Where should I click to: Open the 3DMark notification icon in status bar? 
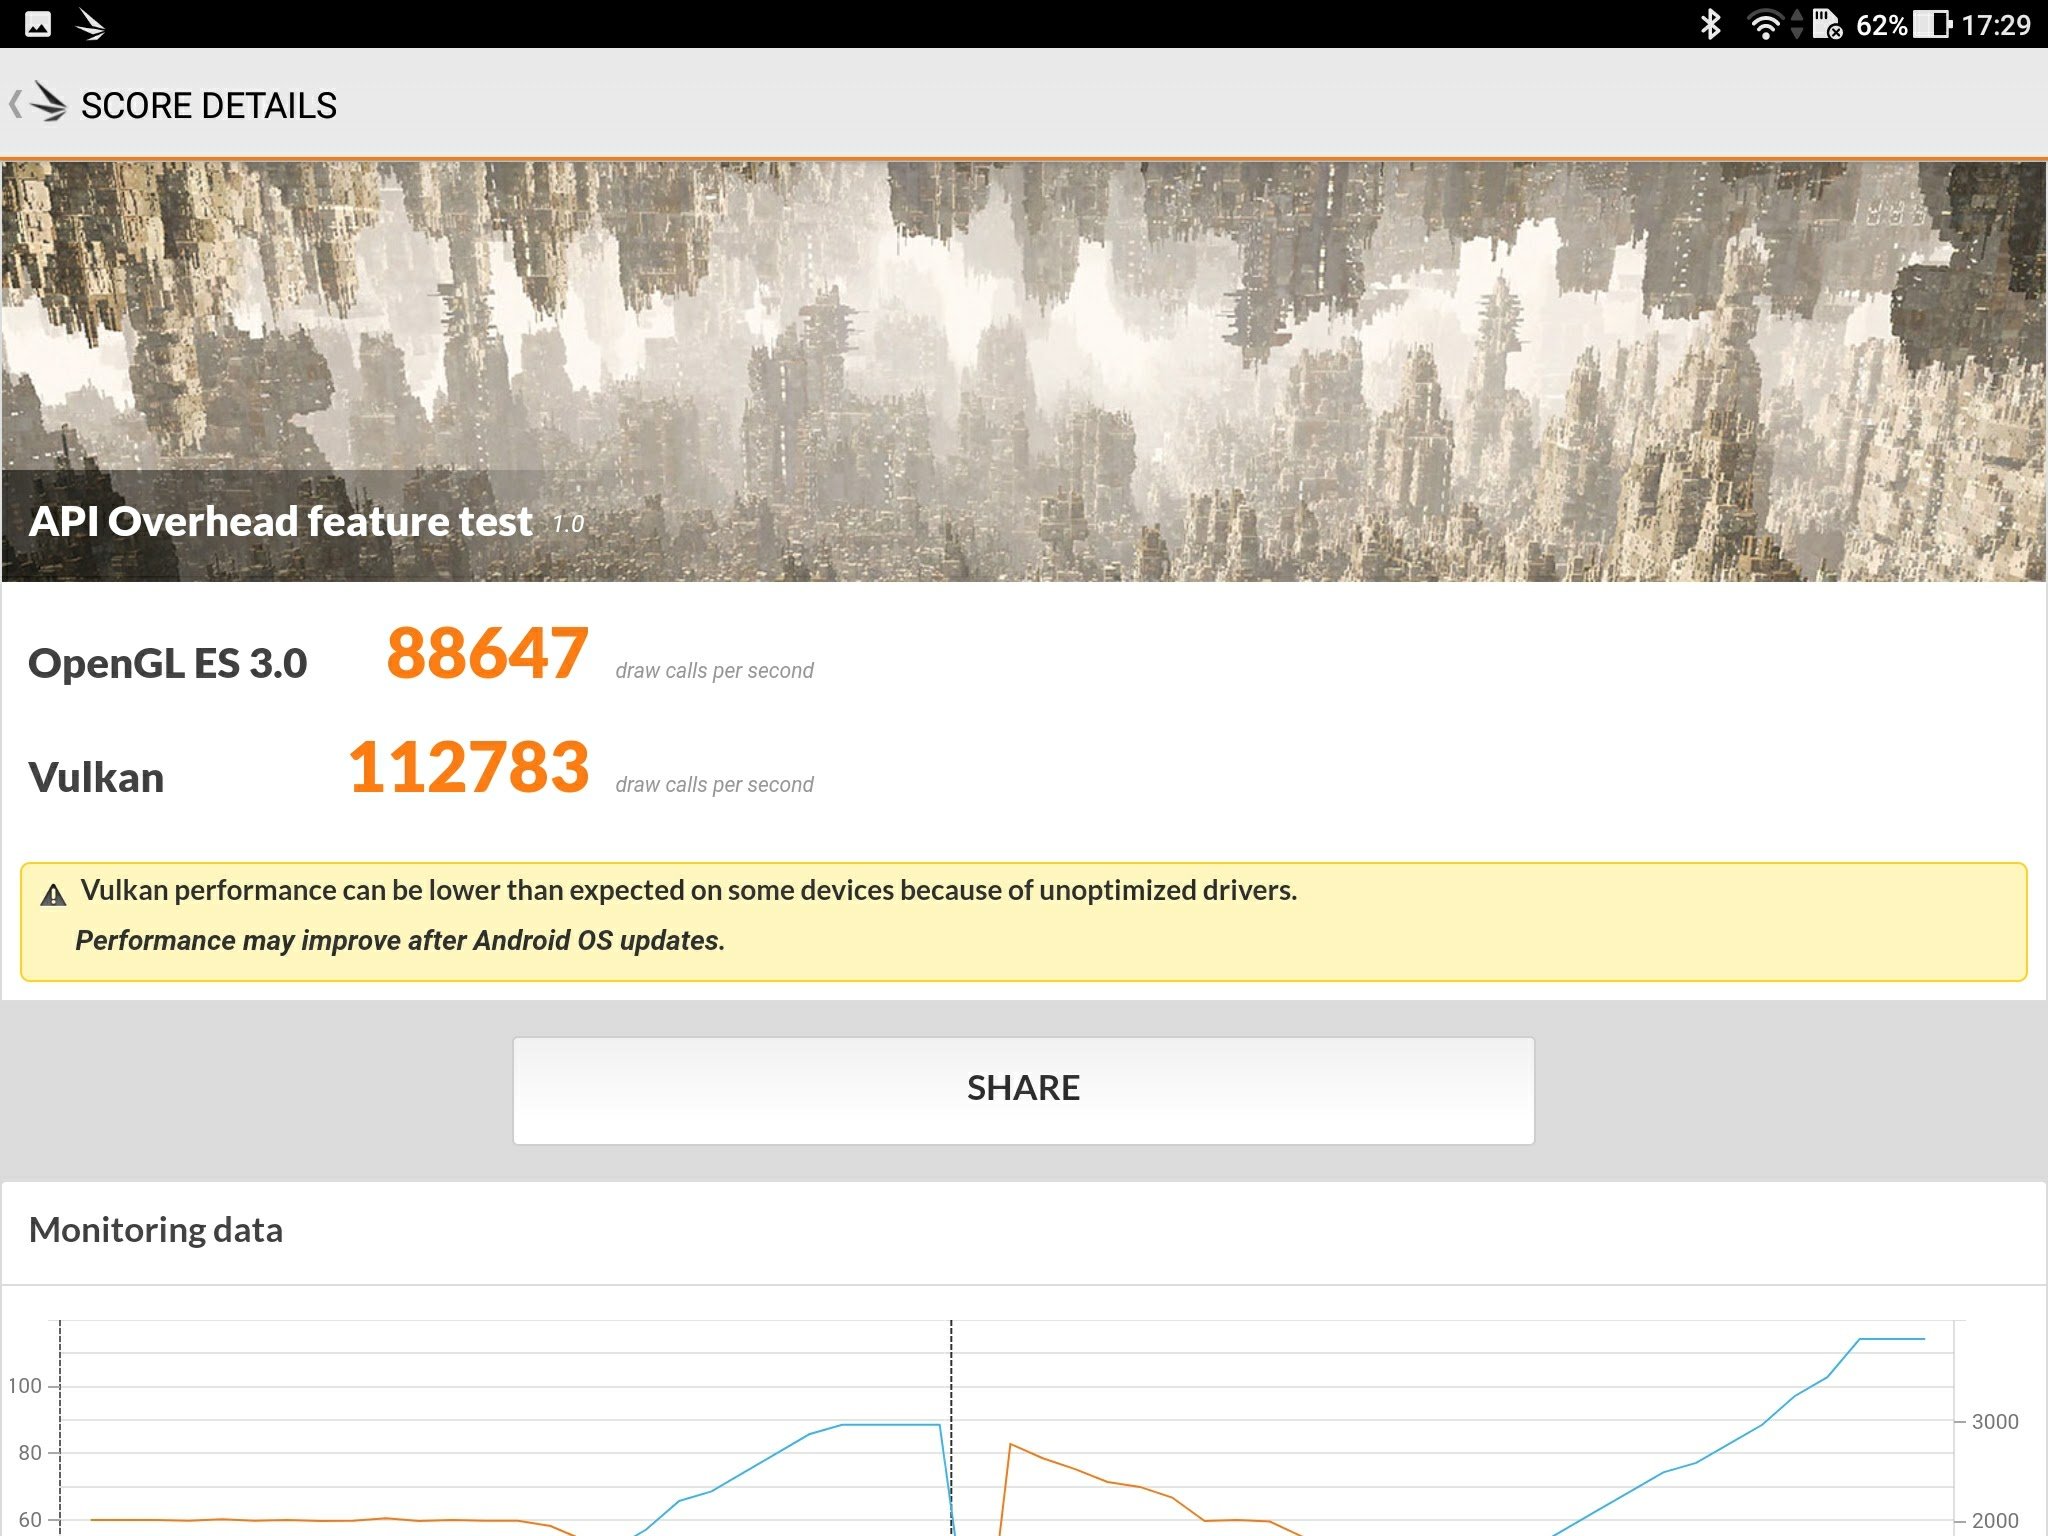click(x=91, y=24)
